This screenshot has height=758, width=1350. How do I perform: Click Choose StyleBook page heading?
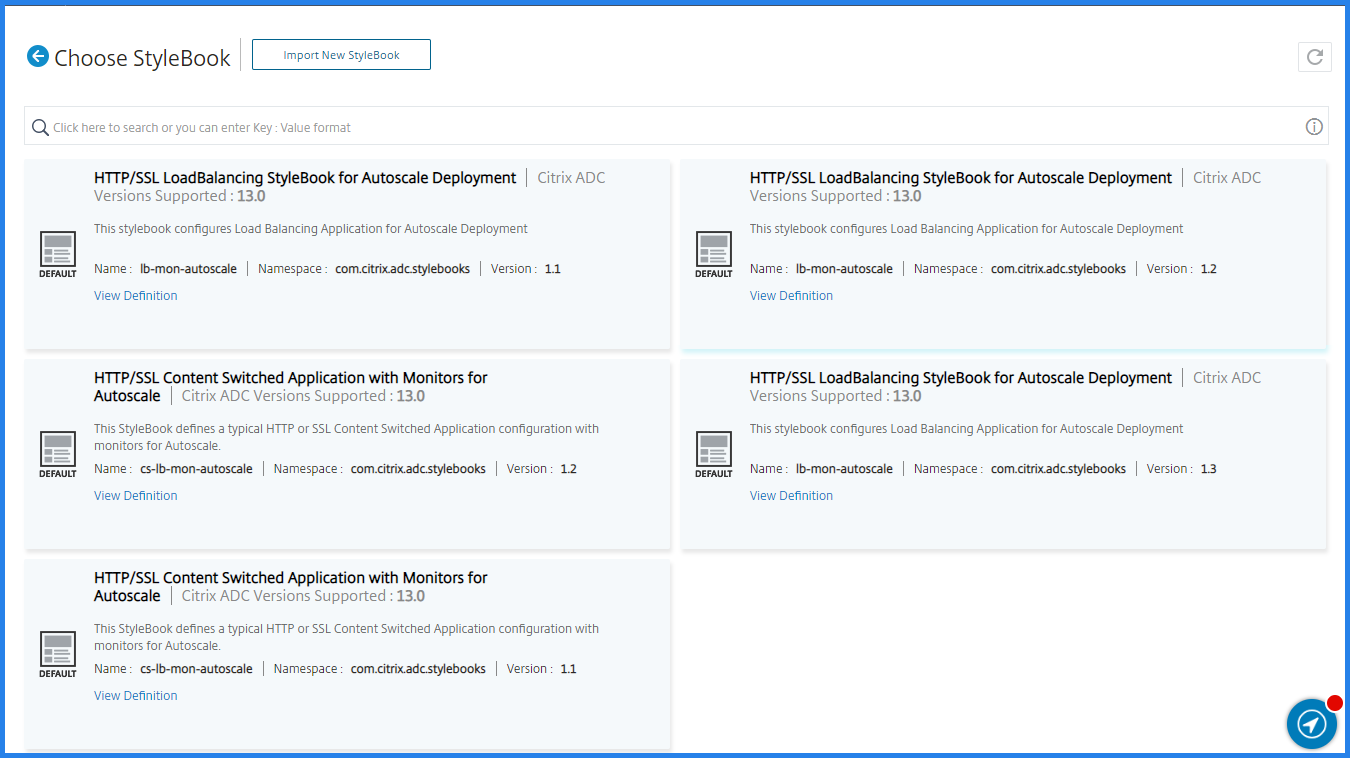(x=143, y=58)
